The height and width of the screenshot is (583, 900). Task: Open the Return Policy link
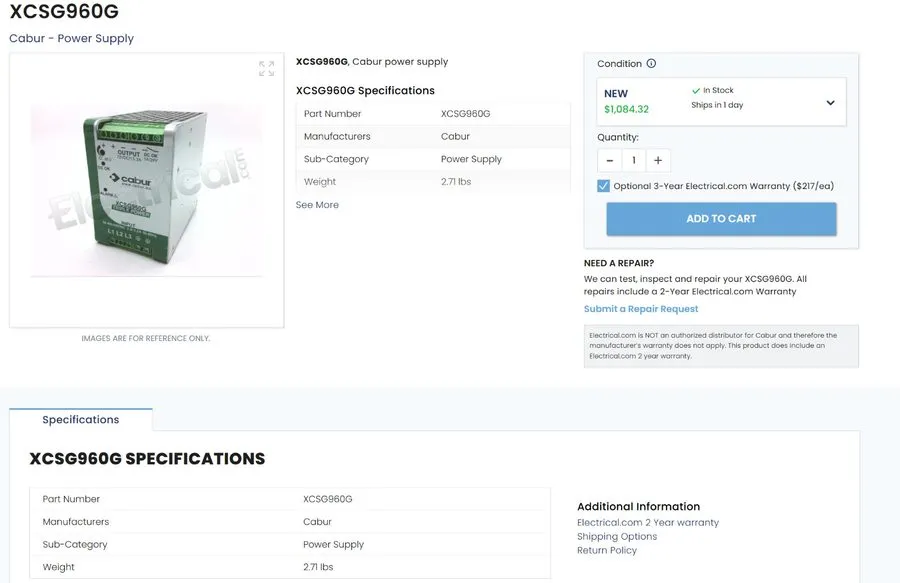pos(607,550)
